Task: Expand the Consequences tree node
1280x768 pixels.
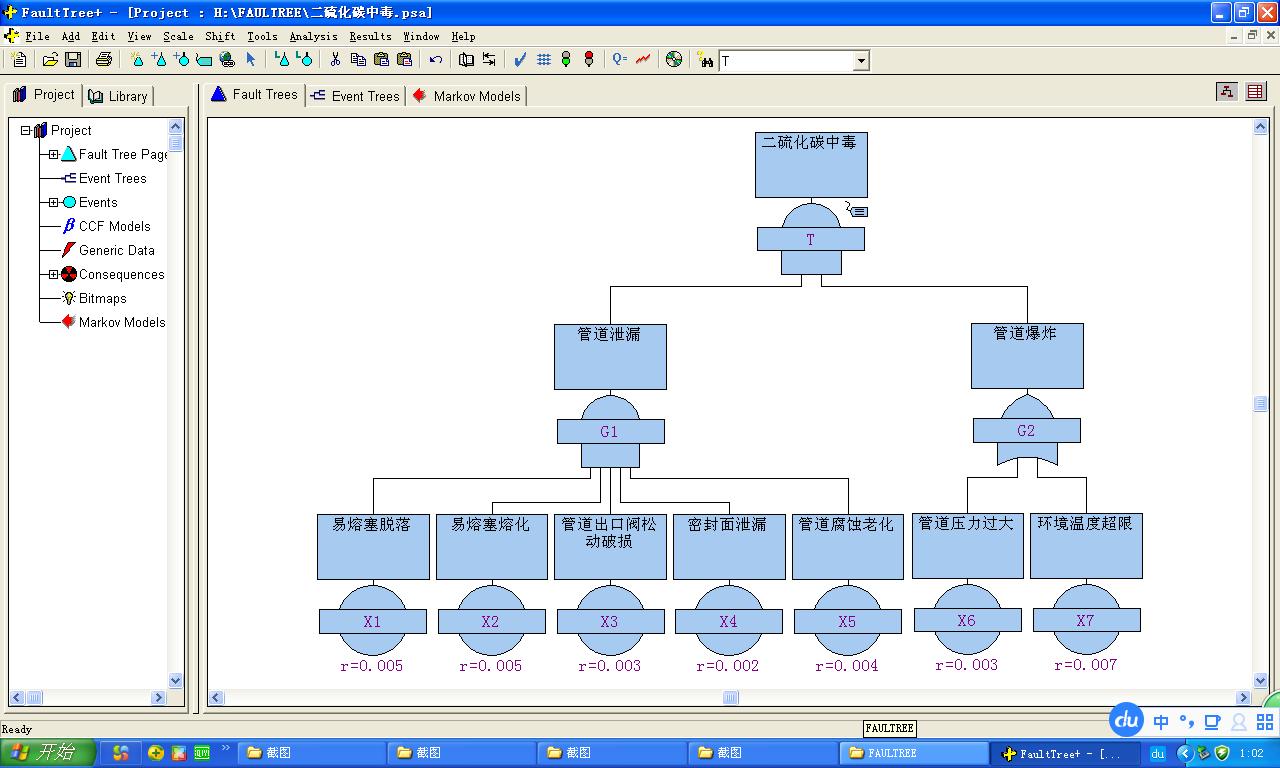Action: pyautogui.click(x=53, y=274)
